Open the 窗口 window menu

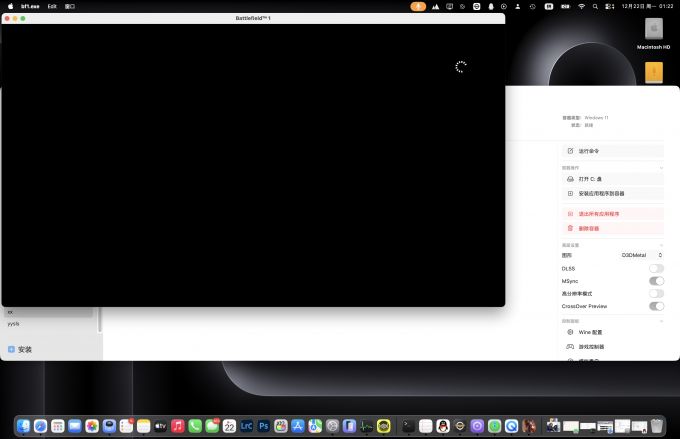click(70, 6)
